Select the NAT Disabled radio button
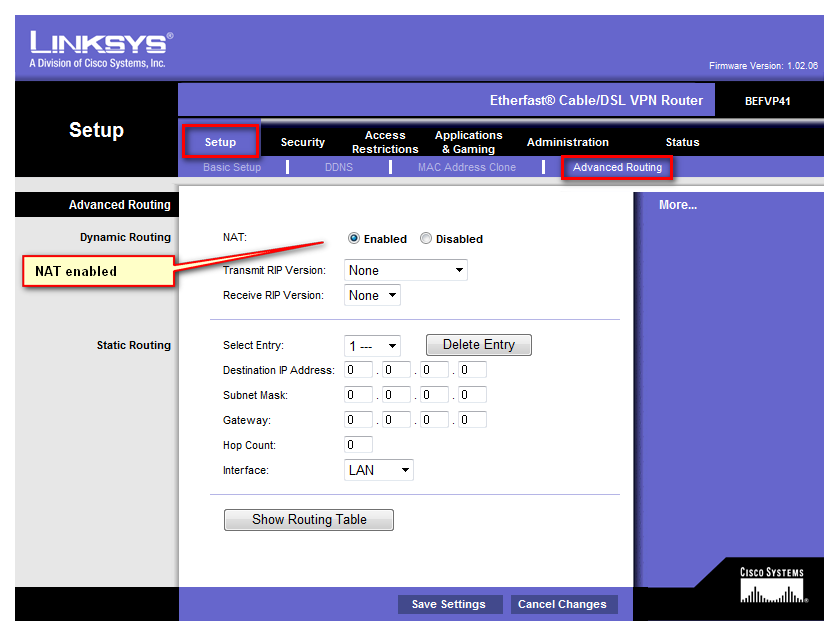Image resolution: width=839 pixels, height=636 pixels. coord(426,239)
